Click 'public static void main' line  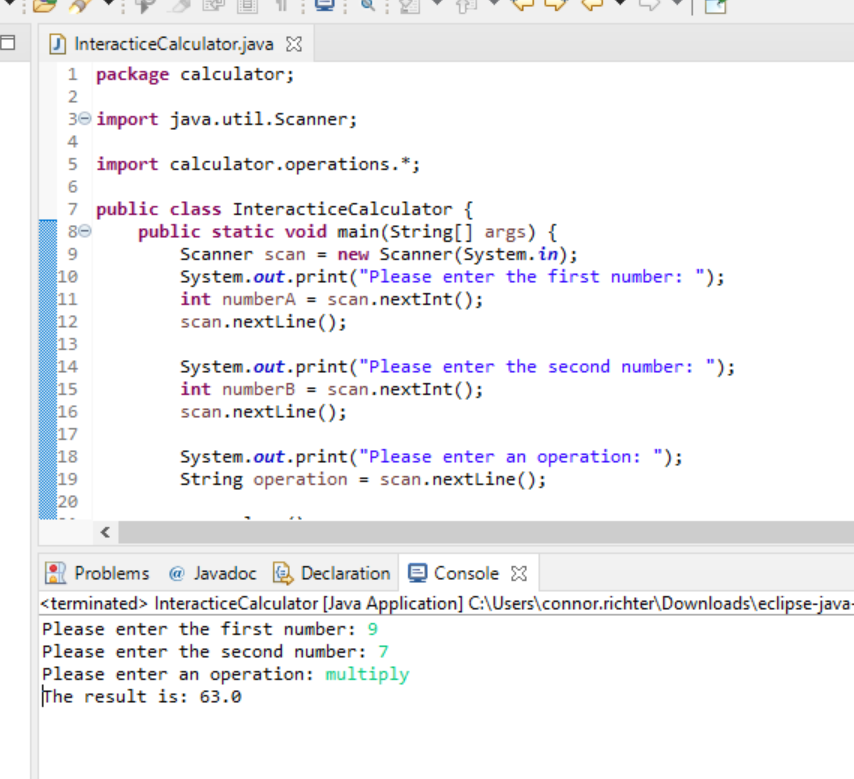point(347,232)
